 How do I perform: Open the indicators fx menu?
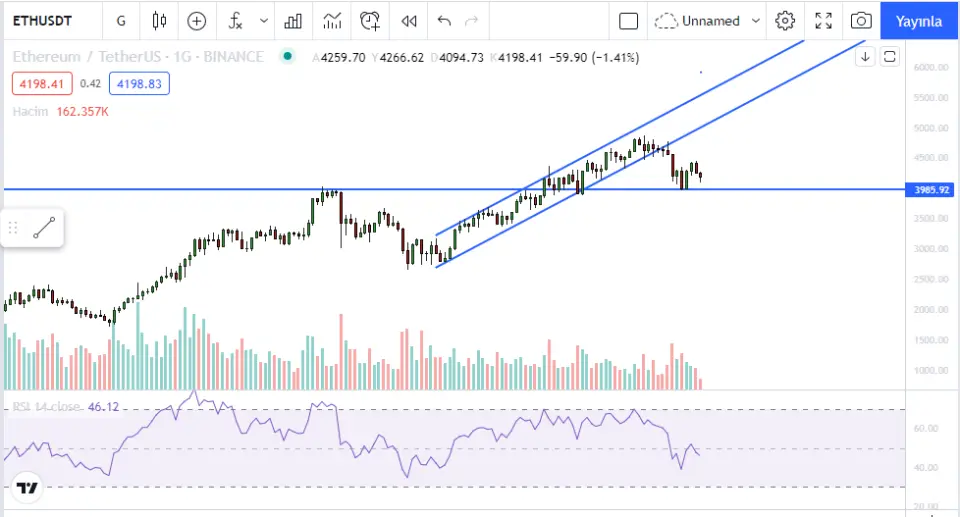[x=235, y=21]
